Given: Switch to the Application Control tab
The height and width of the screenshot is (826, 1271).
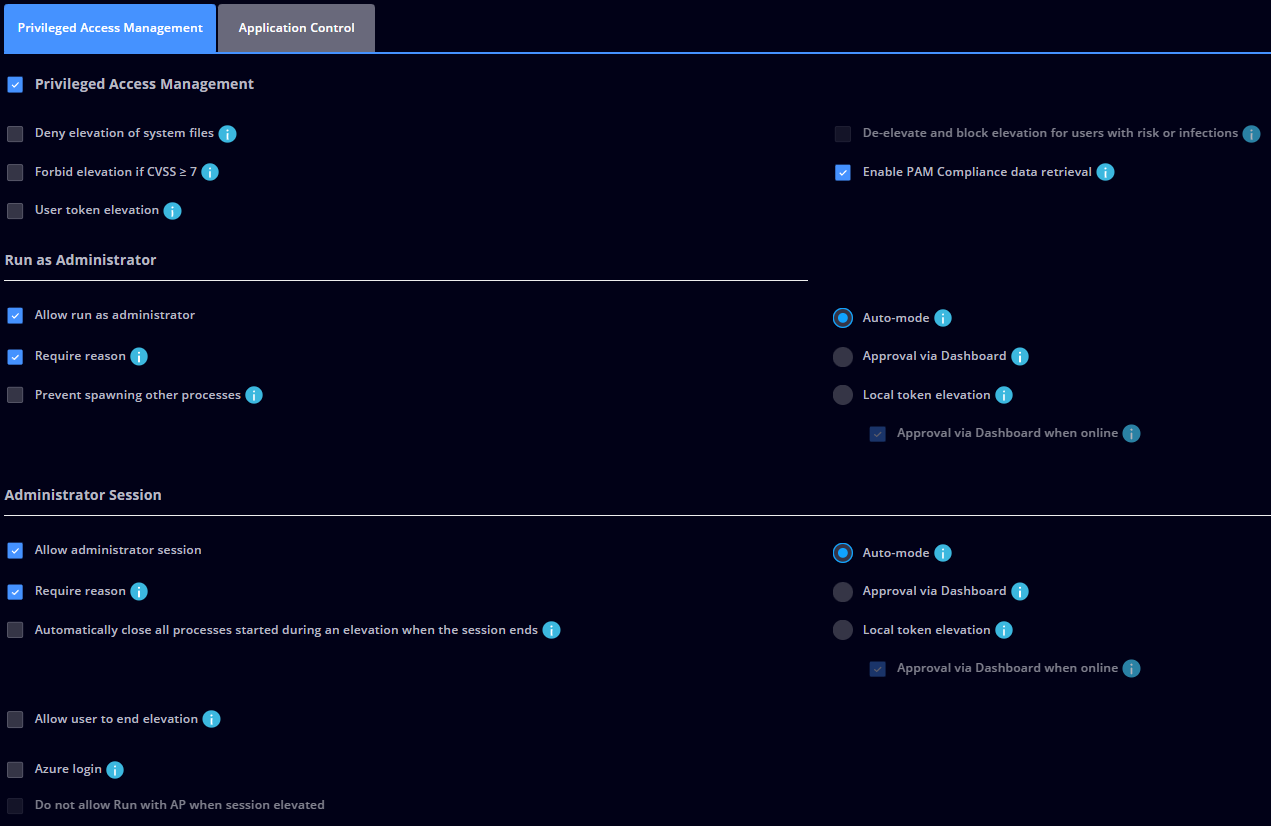Looking at the screenshot, I should click(296, 28).
